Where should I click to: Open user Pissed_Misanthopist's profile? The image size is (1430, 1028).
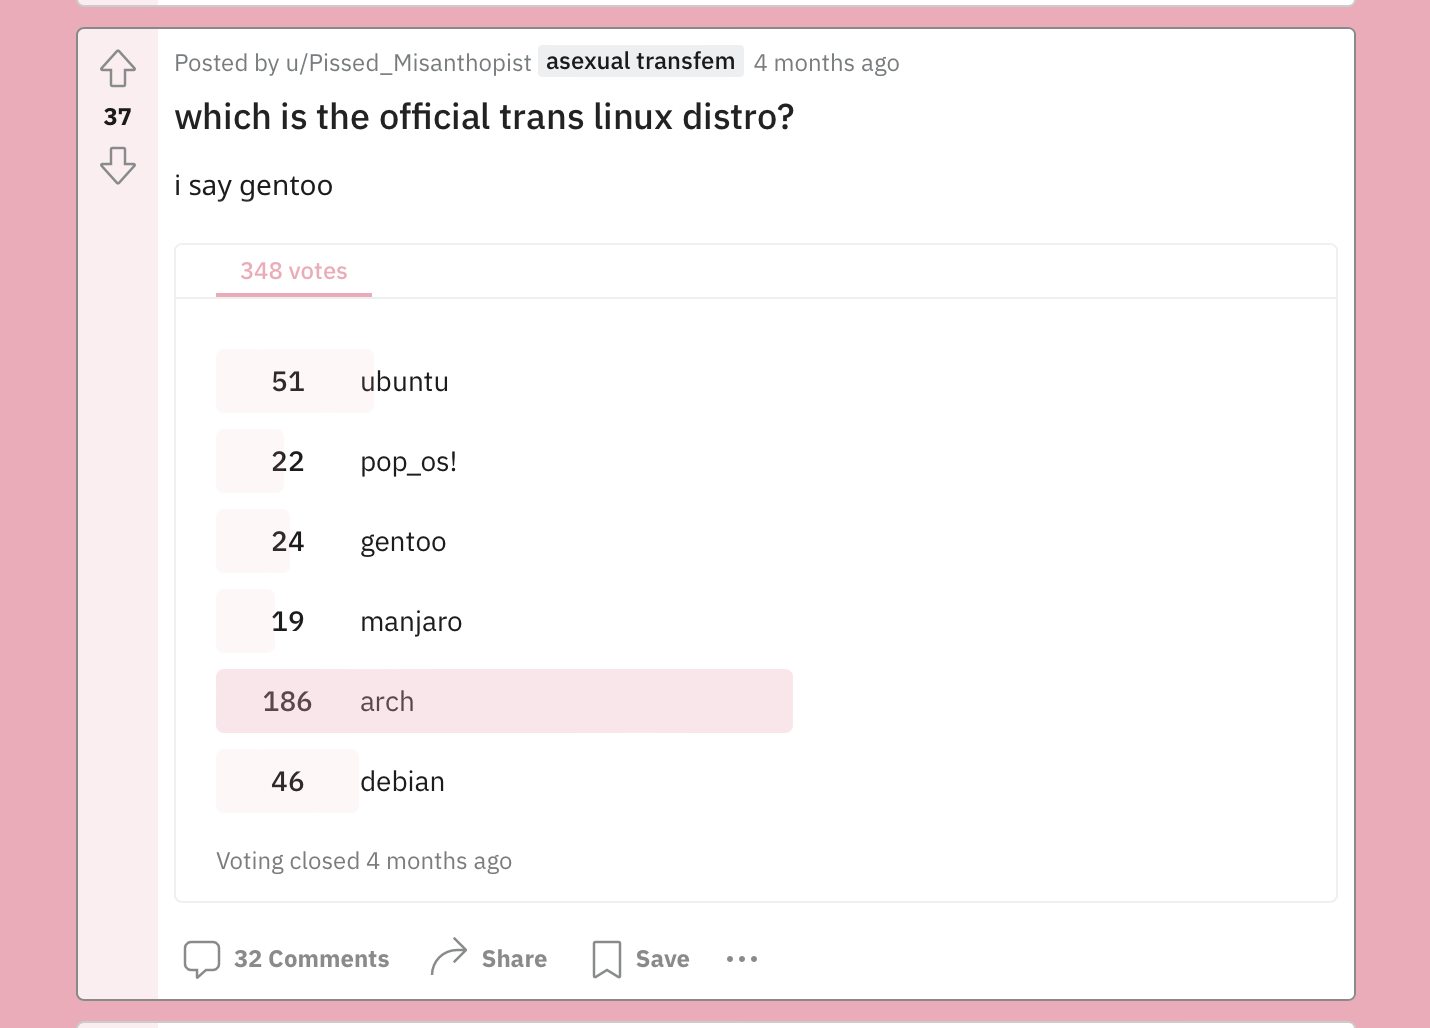click(408, 63)
